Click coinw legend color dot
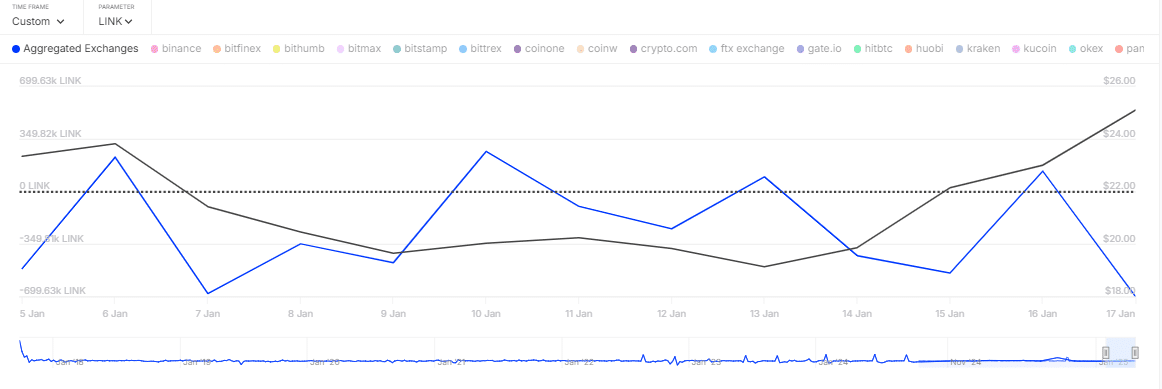The width and height of the screenshot is (1162, 389). 580,49
